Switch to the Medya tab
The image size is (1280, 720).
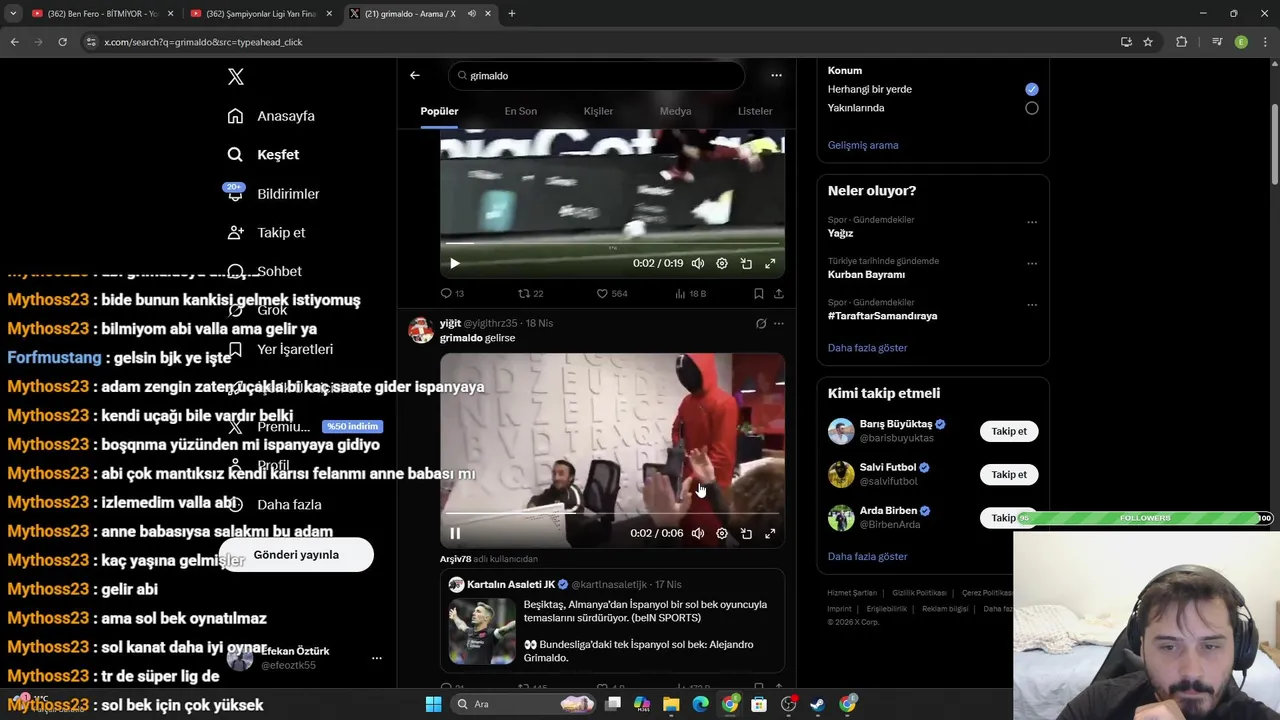point(675,111)
